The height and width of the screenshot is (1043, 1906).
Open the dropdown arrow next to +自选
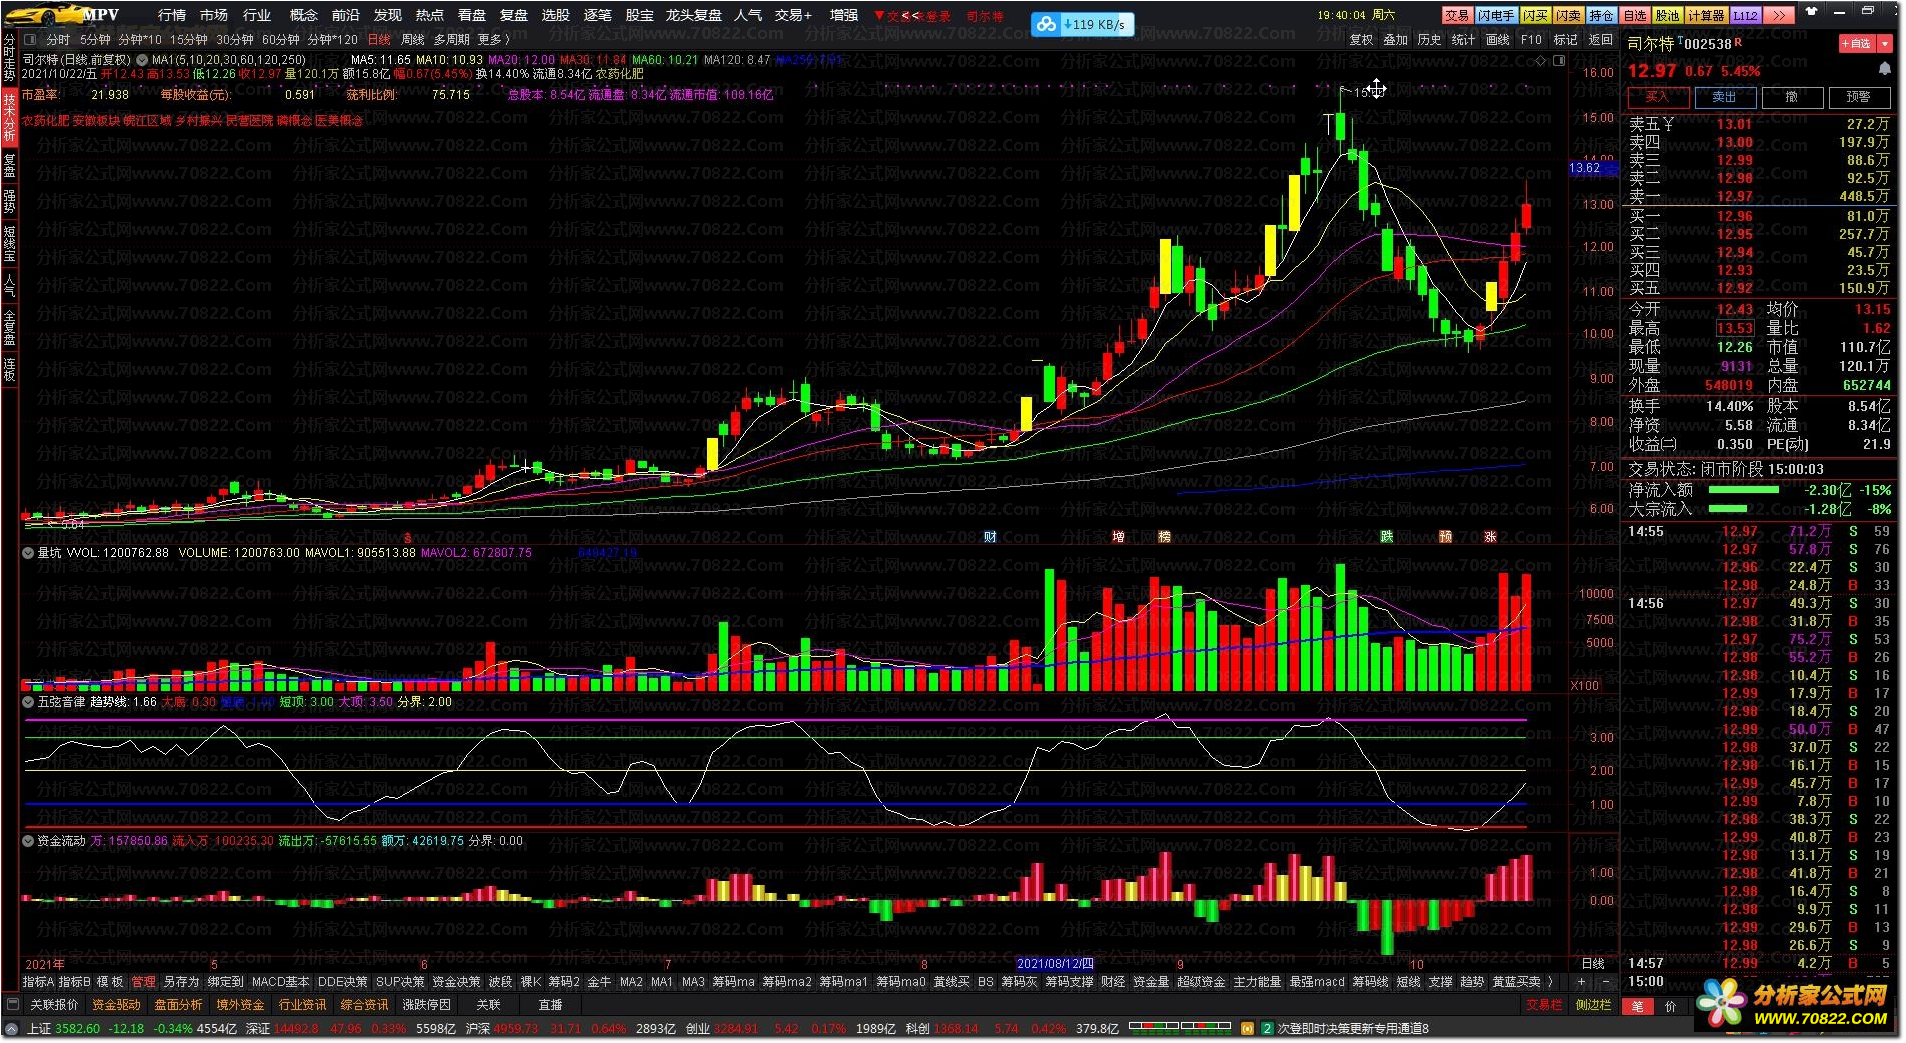(1885, 44)
